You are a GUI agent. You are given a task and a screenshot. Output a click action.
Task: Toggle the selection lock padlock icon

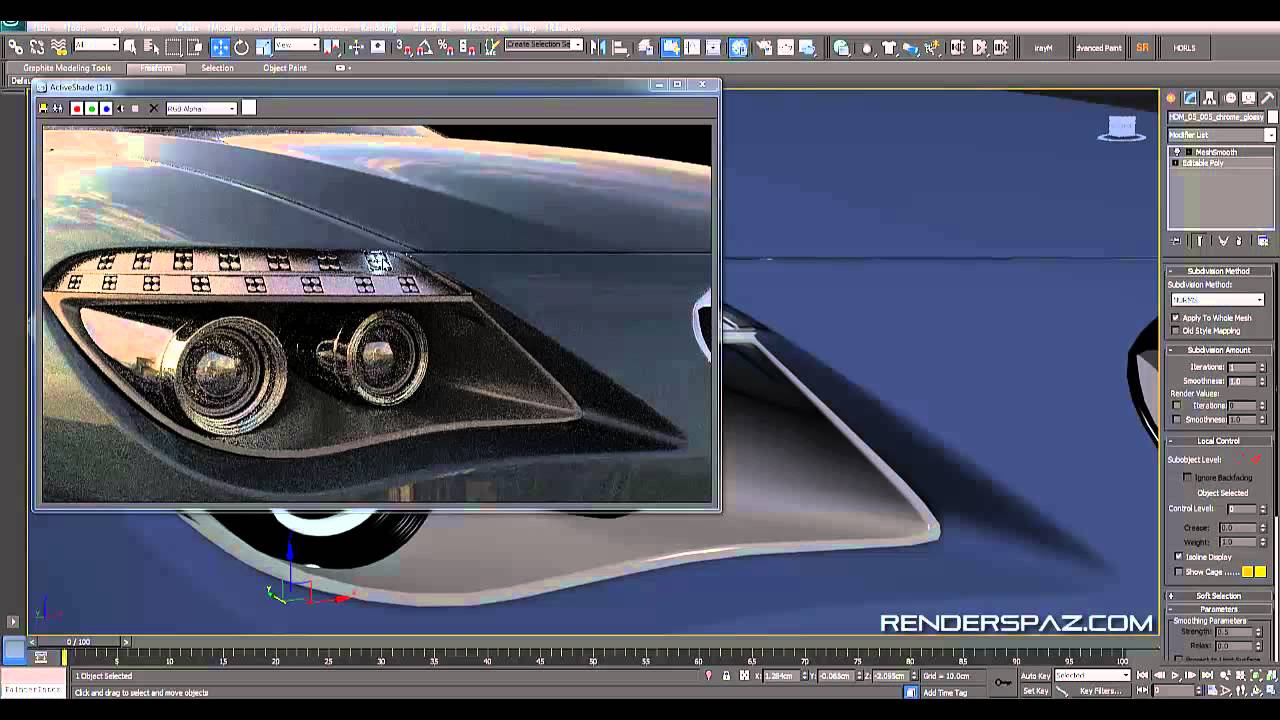(726, 676)
